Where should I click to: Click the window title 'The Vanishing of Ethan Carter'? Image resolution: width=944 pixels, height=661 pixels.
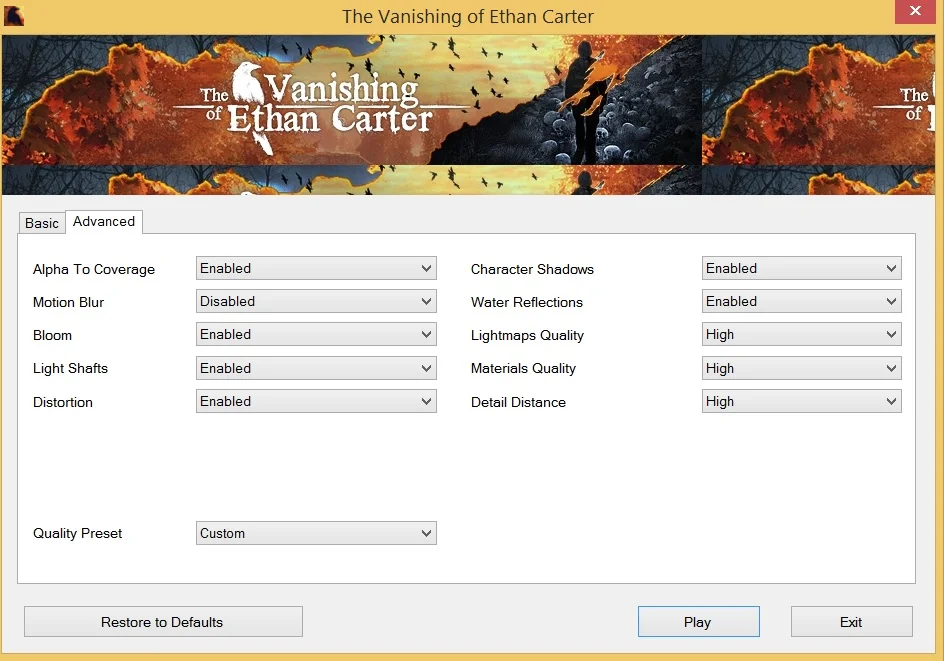(x=468, y=16)
